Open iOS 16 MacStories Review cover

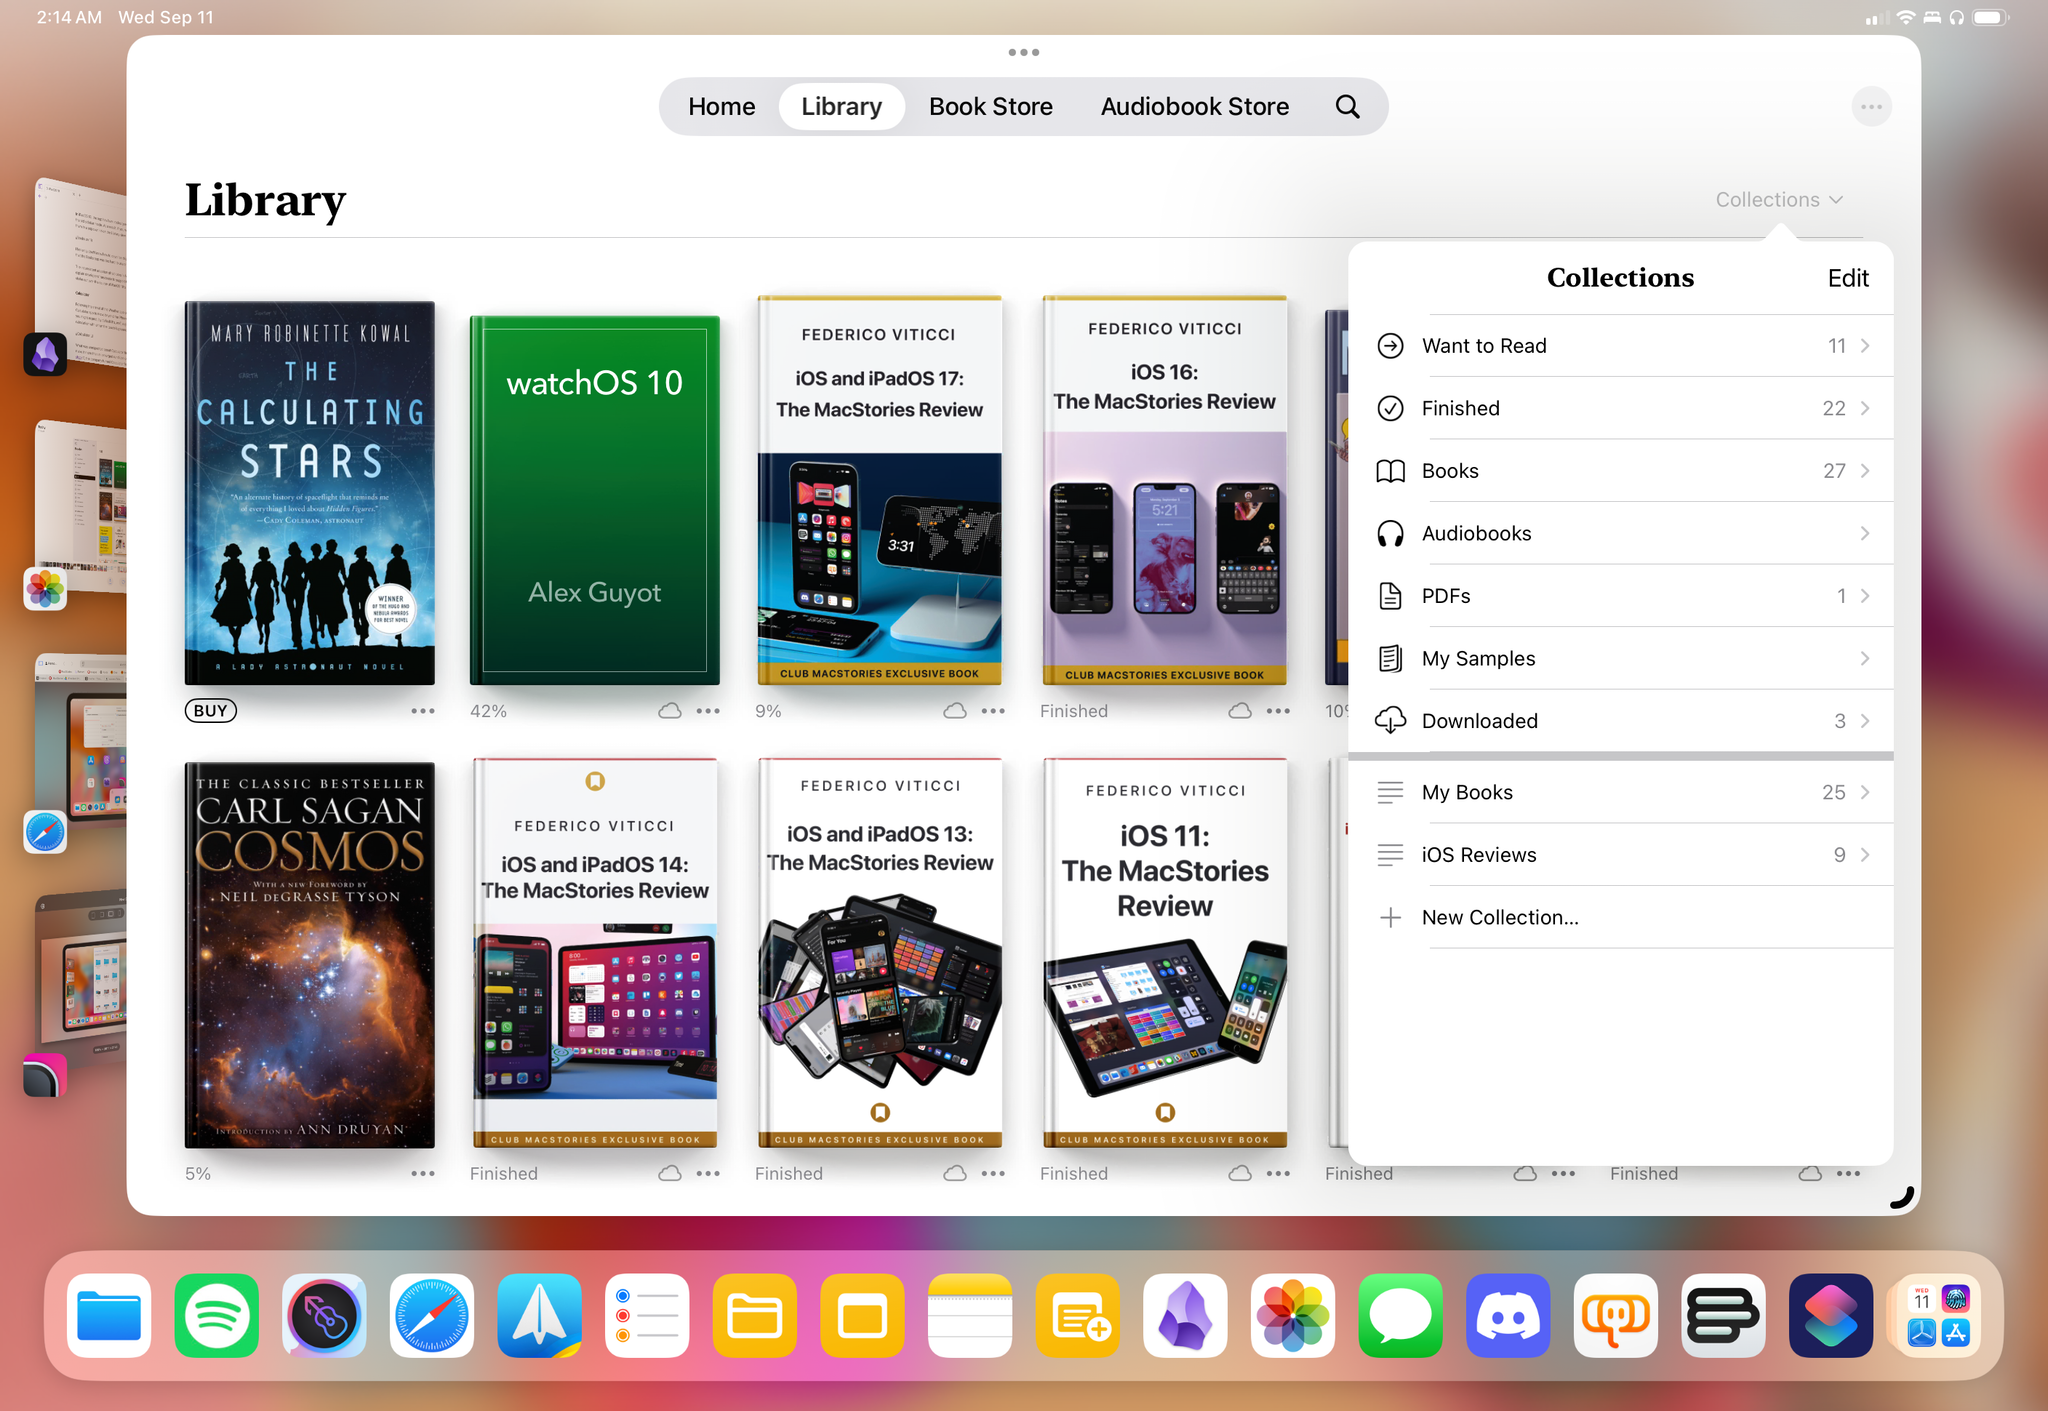click(x=1165, y=490)
